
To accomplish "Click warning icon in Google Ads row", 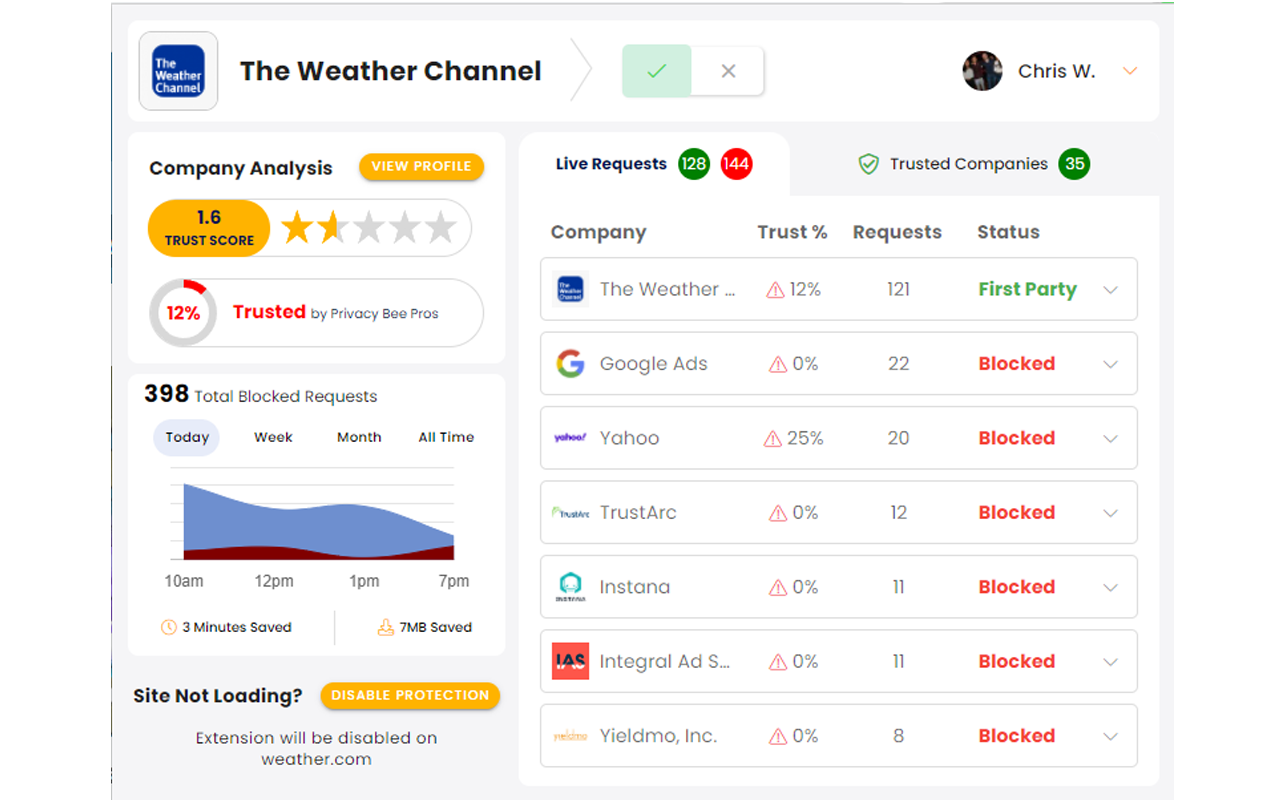I will [777, 365].
